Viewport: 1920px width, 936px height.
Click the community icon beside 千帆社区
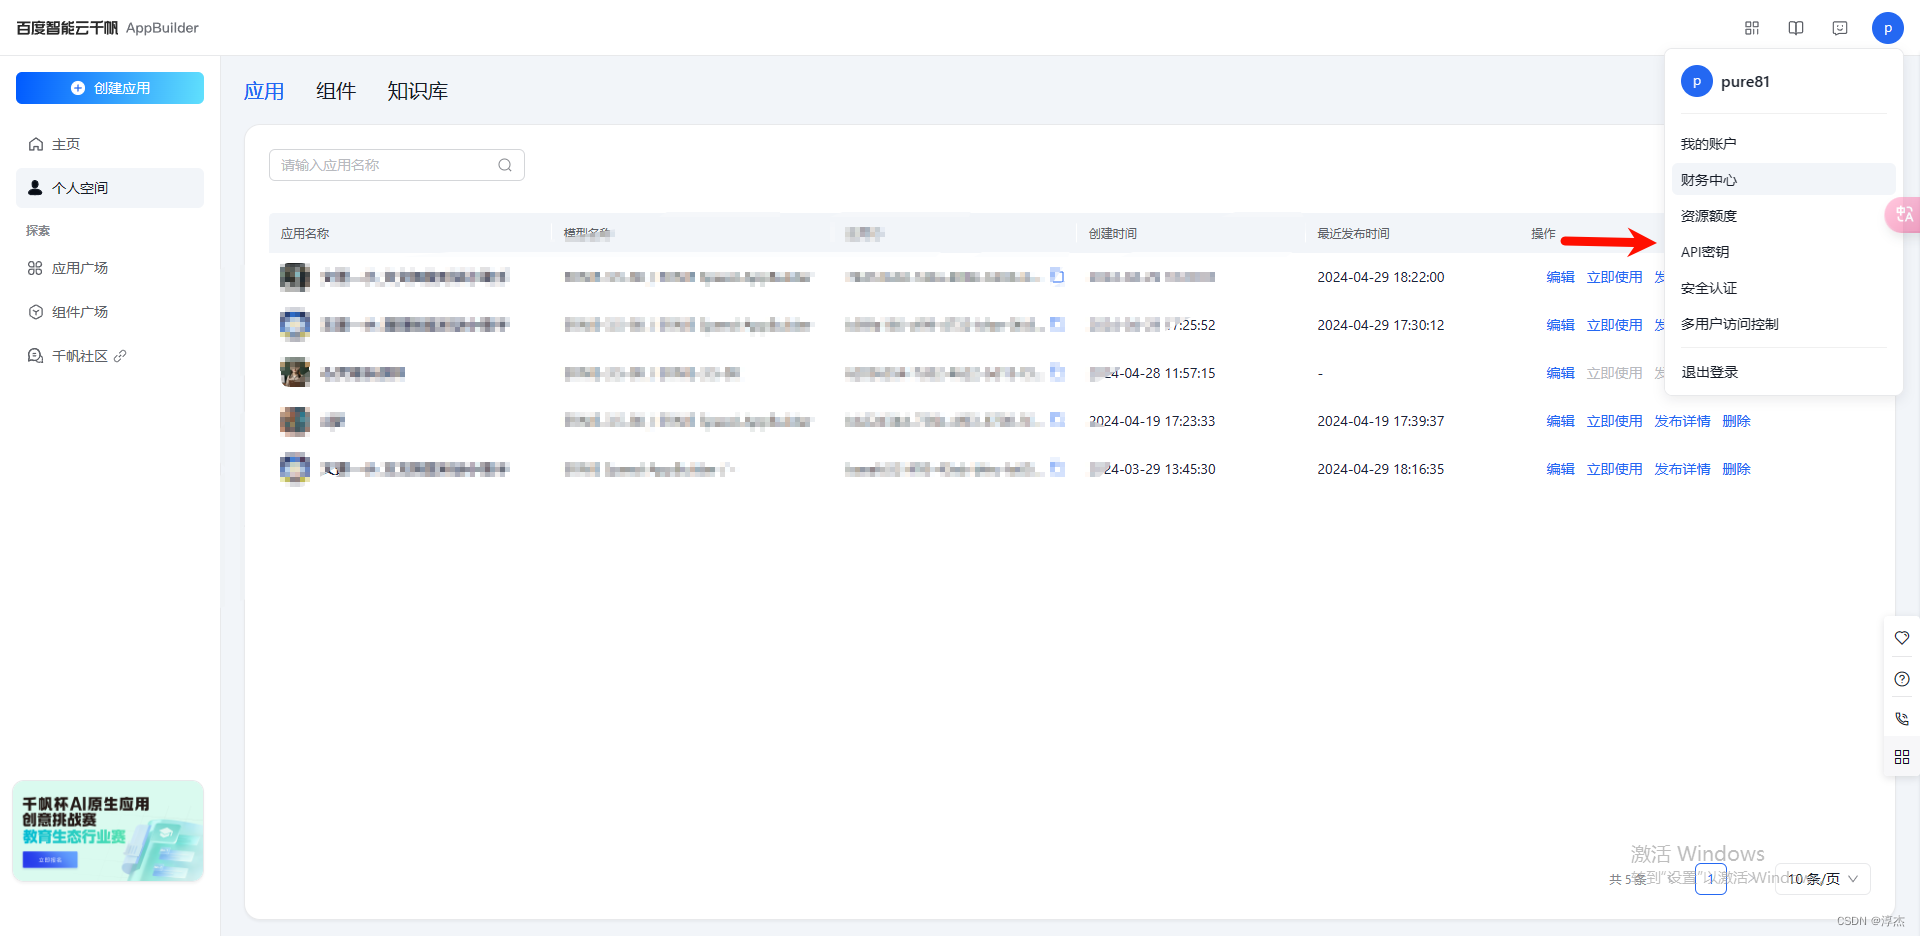(36, 356)
